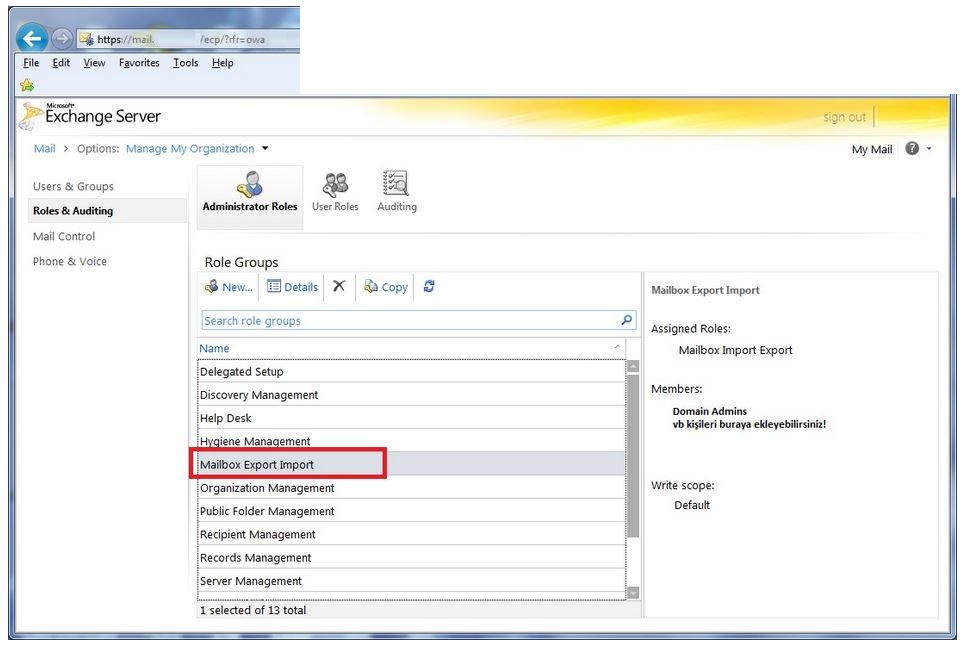Create a new role group with New
967x648 pixels.
click(229, 287)
